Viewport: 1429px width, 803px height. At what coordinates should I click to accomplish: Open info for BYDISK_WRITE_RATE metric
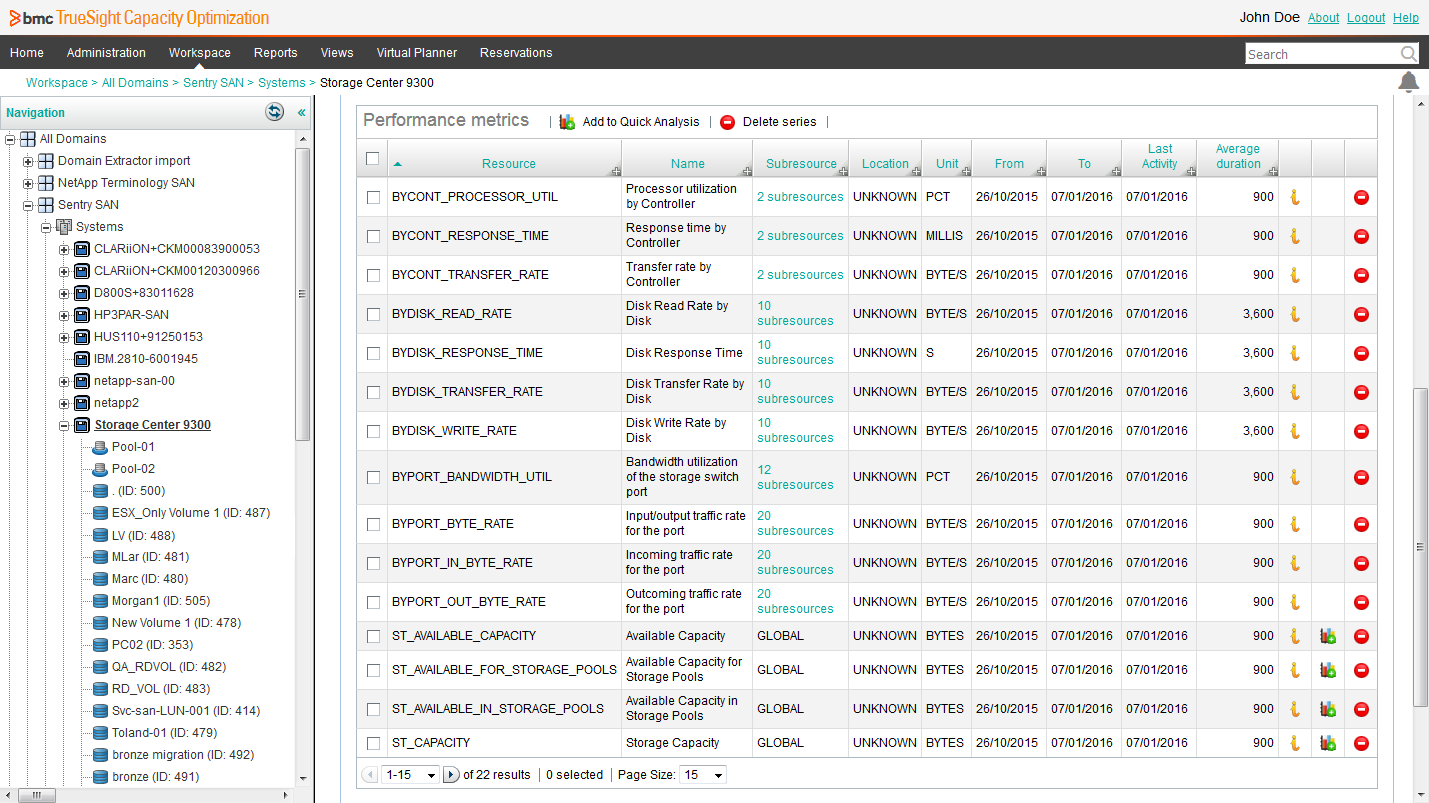click(1293, 431)
